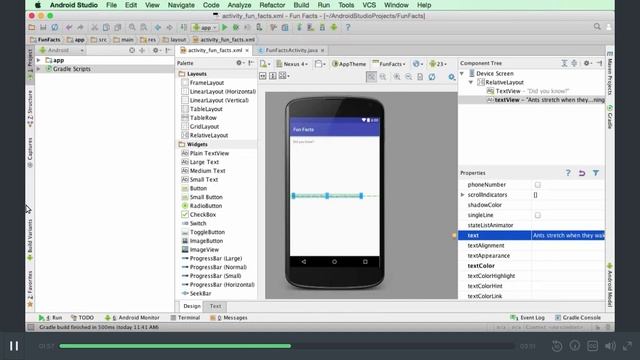Open the API 23 version dropdown

point(438,64)
